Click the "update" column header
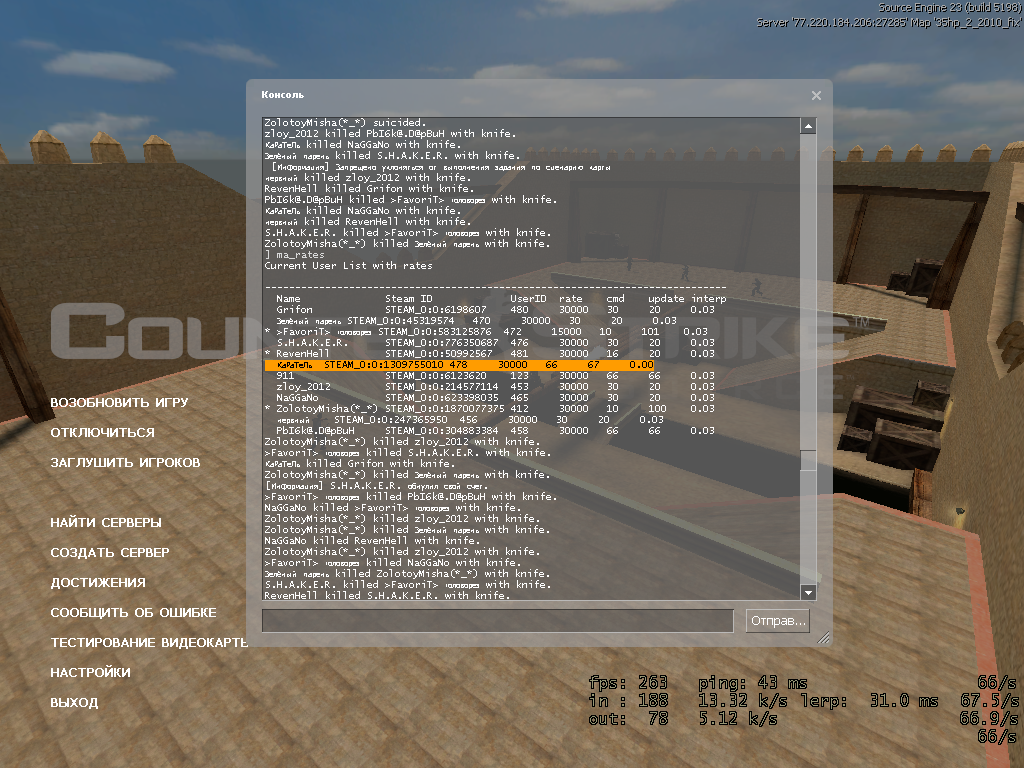 click(666, 298)
